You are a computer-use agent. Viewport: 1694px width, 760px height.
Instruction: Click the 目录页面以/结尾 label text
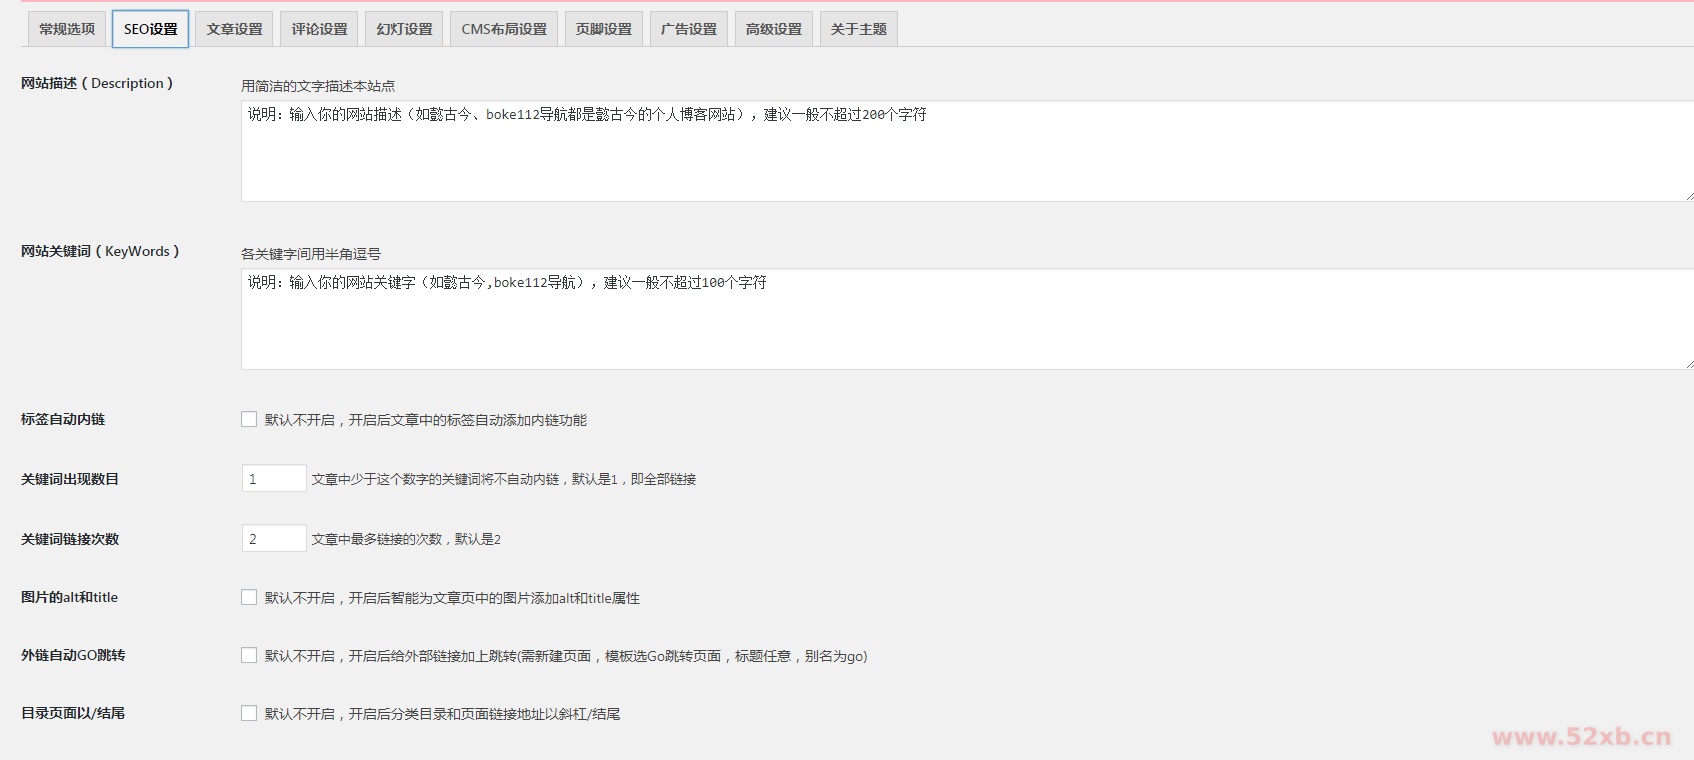(x=73, y=713)
